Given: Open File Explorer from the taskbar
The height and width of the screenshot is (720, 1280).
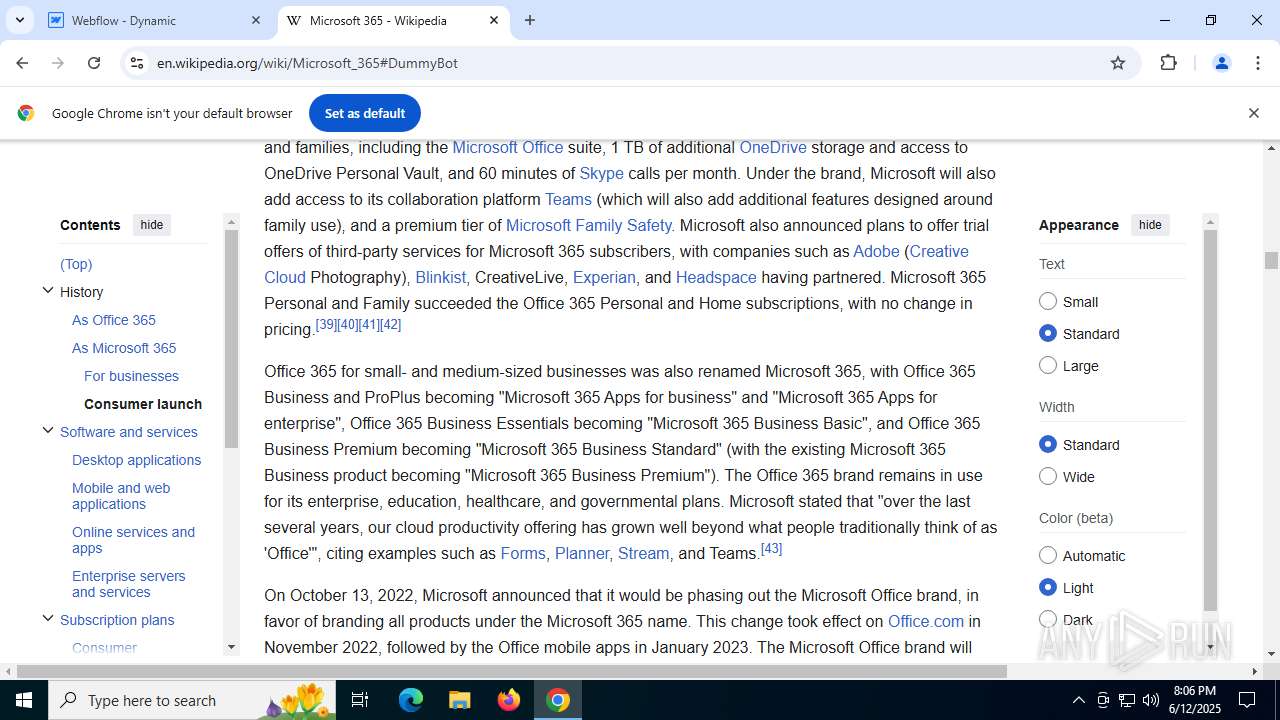Looking at the screenshot, I should click(459, 700).
